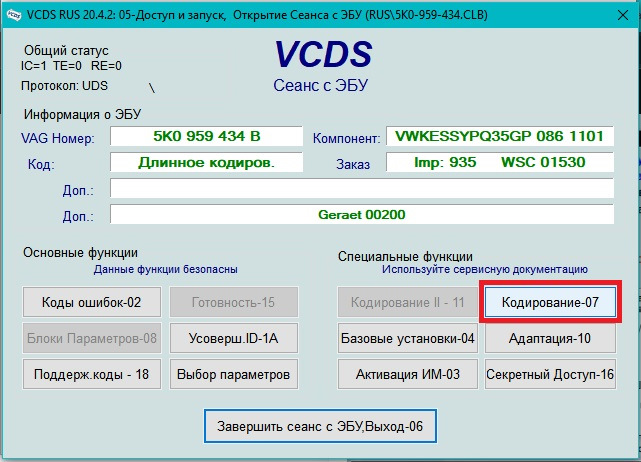641x462 pixels.
Task: Click Завершить сеанс с ЭБУ,Выход-06
Action: coord(320,426)
